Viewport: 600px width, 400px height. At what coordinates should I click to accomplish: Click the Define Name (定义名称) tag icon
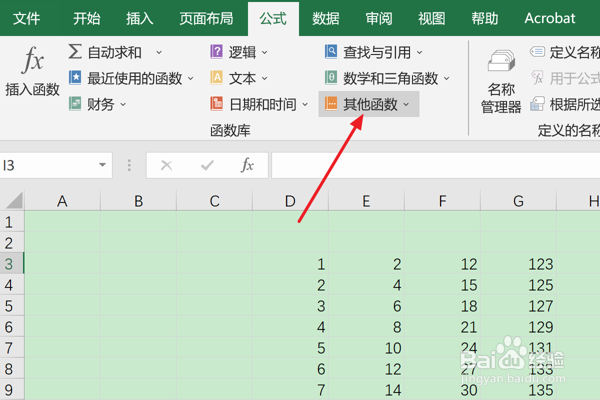[x=537, y=51]
